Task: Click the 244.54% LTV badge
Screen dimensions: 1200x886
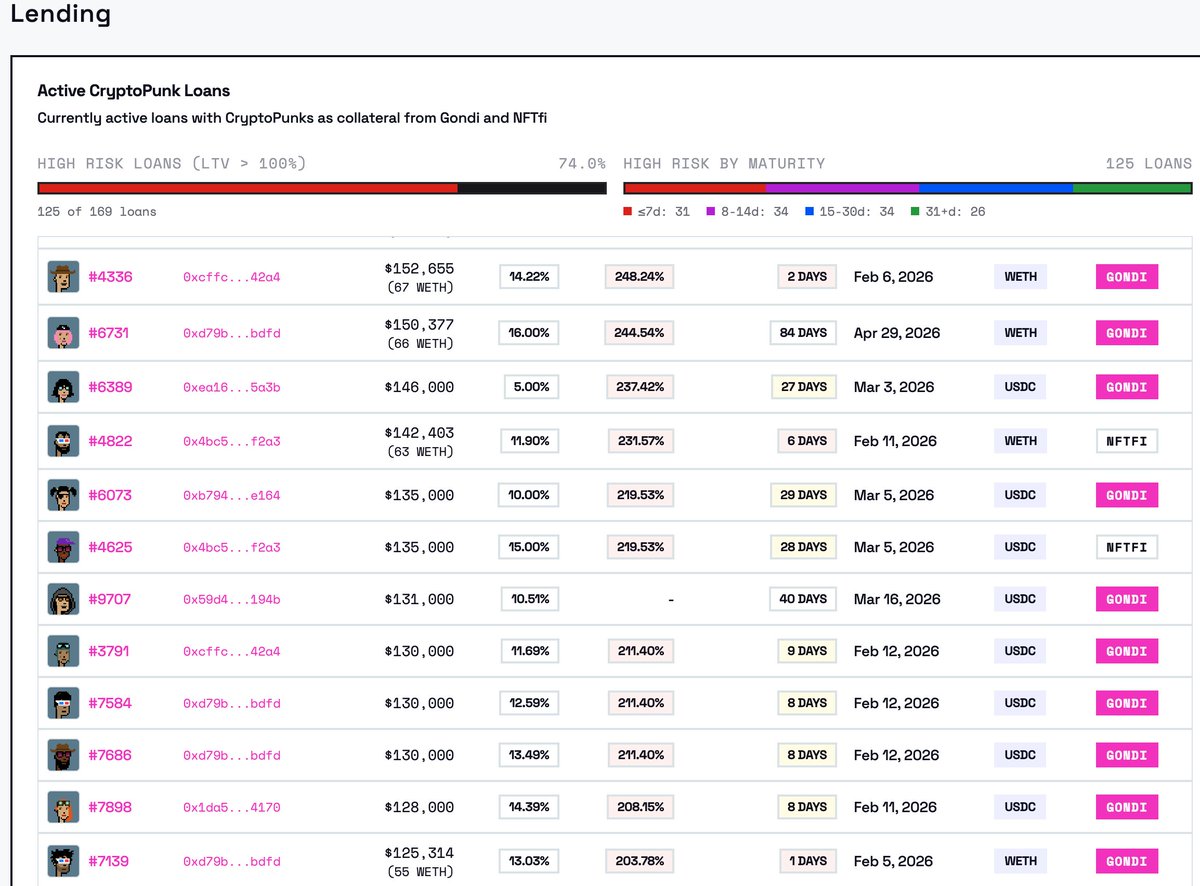Action: [640, 333]
